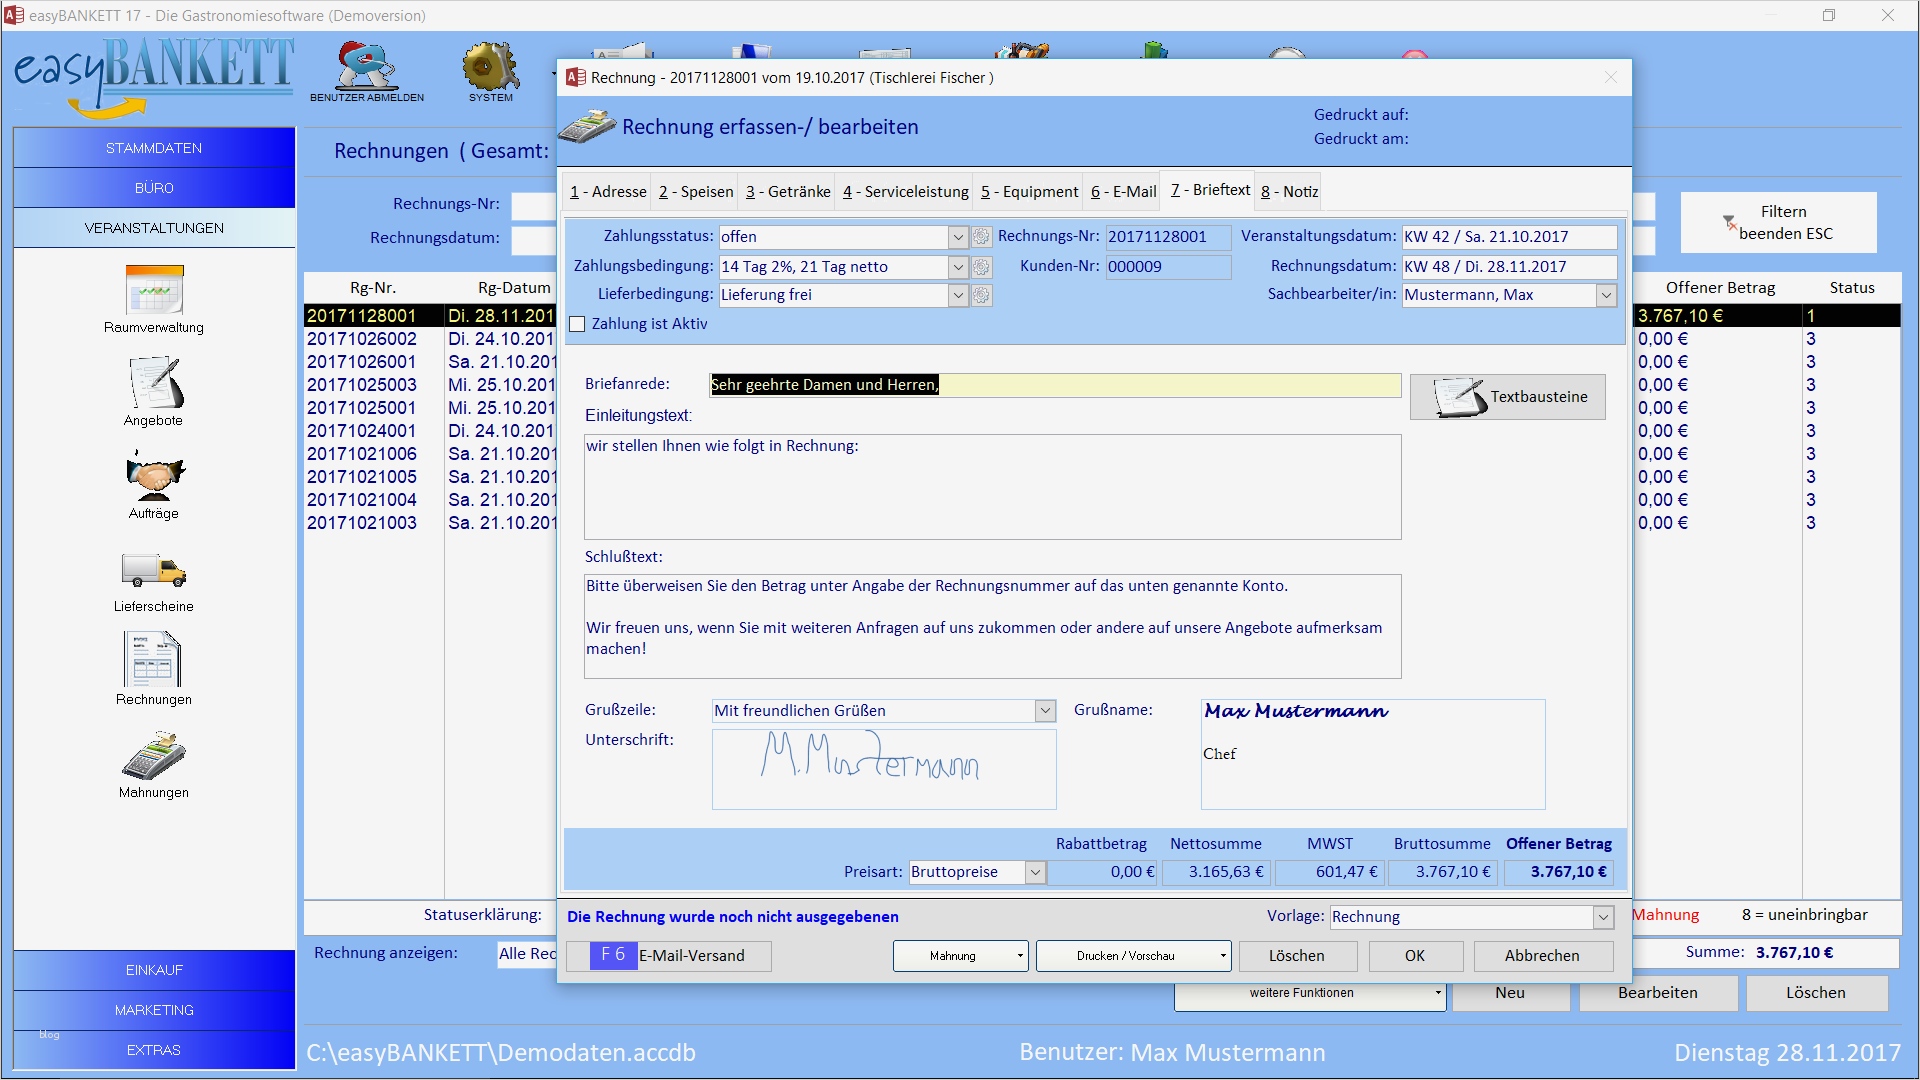Open the Mahnungen cash register icon
Image resolution: width=1920 pixels, height=1080 pixels.
(154, 757)
